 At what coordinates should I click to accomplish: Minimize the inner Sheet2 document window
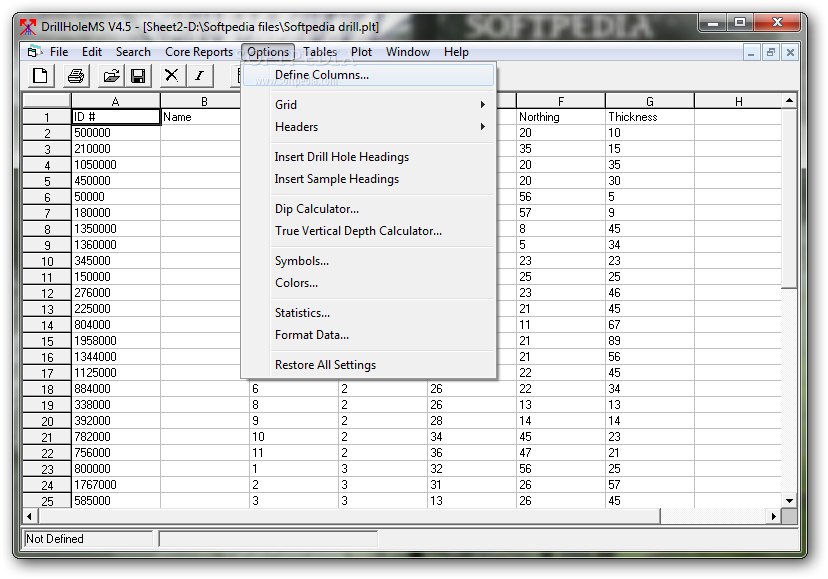pos(751,52)
